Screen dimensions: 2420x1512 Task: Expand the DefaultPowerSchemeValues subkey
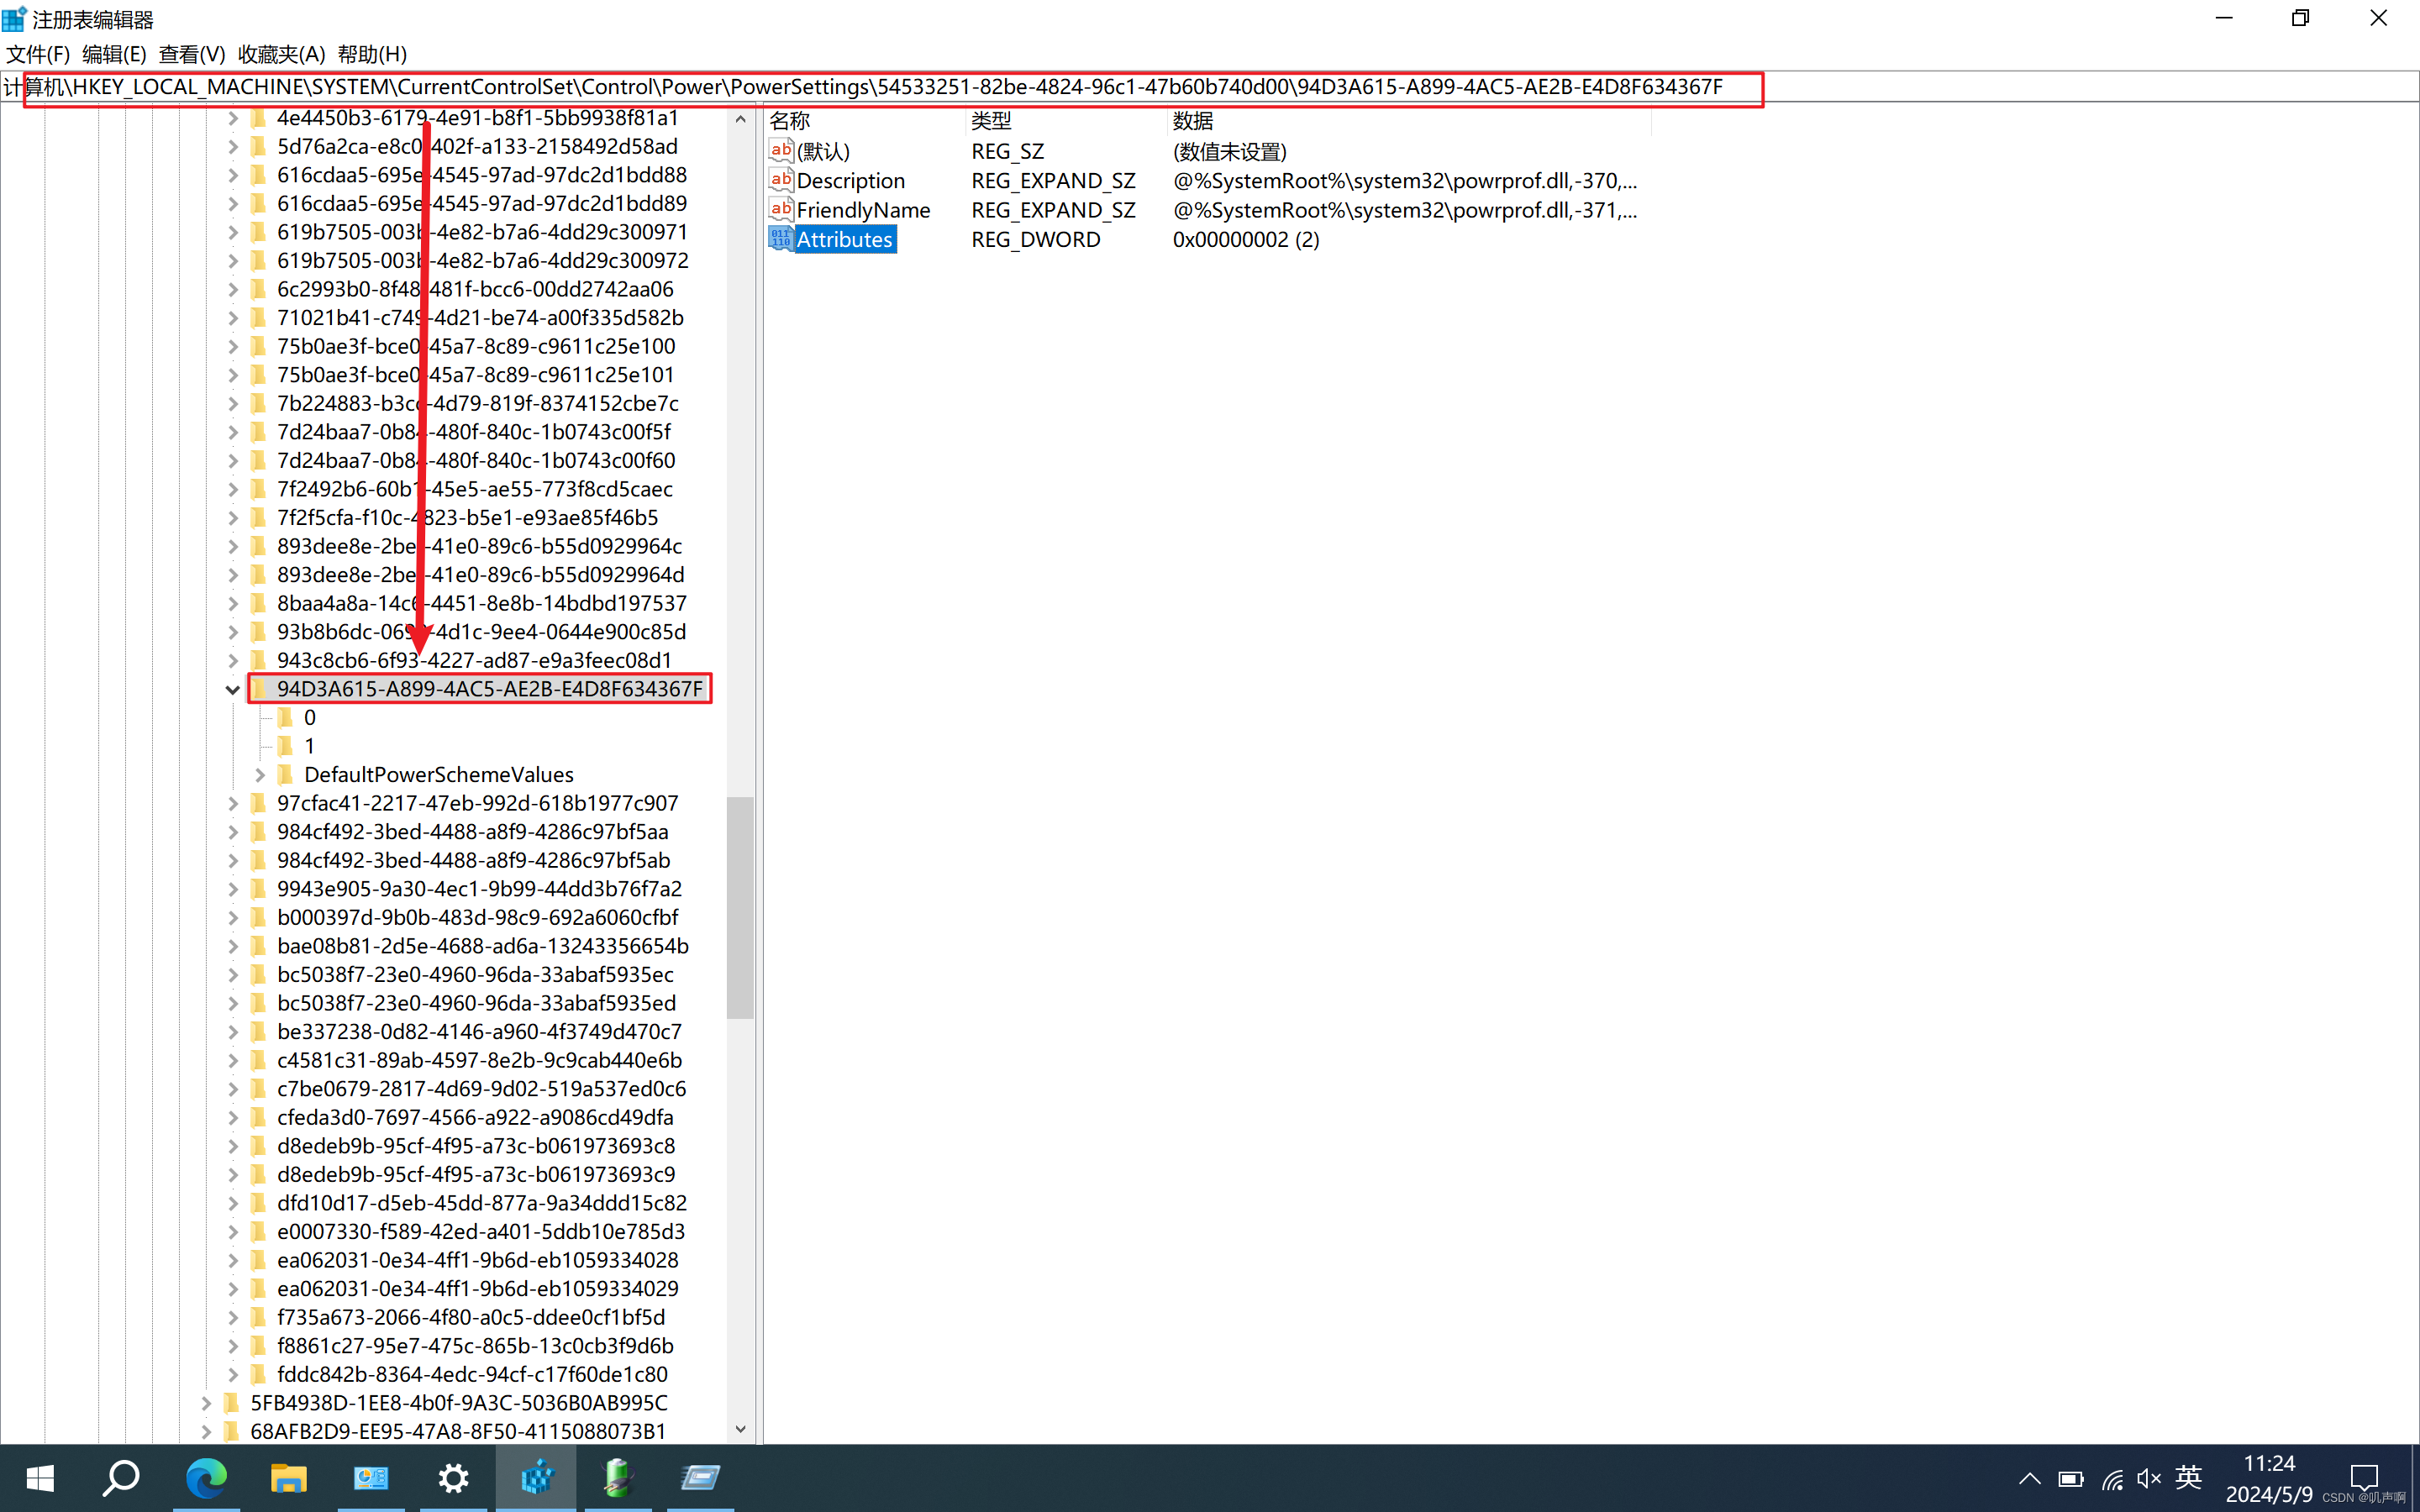(260, 775)
